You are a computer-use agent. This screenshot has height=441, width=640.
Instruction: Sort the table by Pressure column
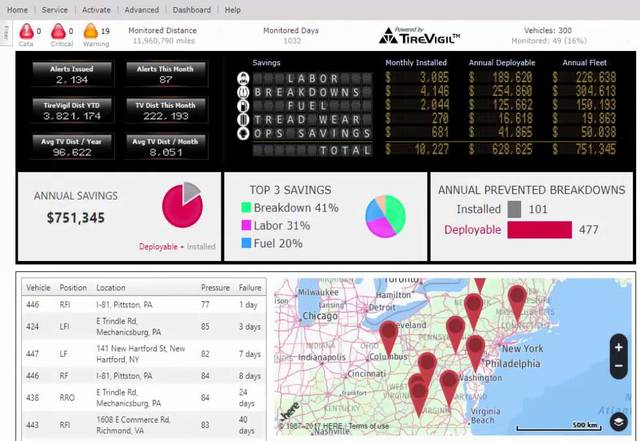215,287
